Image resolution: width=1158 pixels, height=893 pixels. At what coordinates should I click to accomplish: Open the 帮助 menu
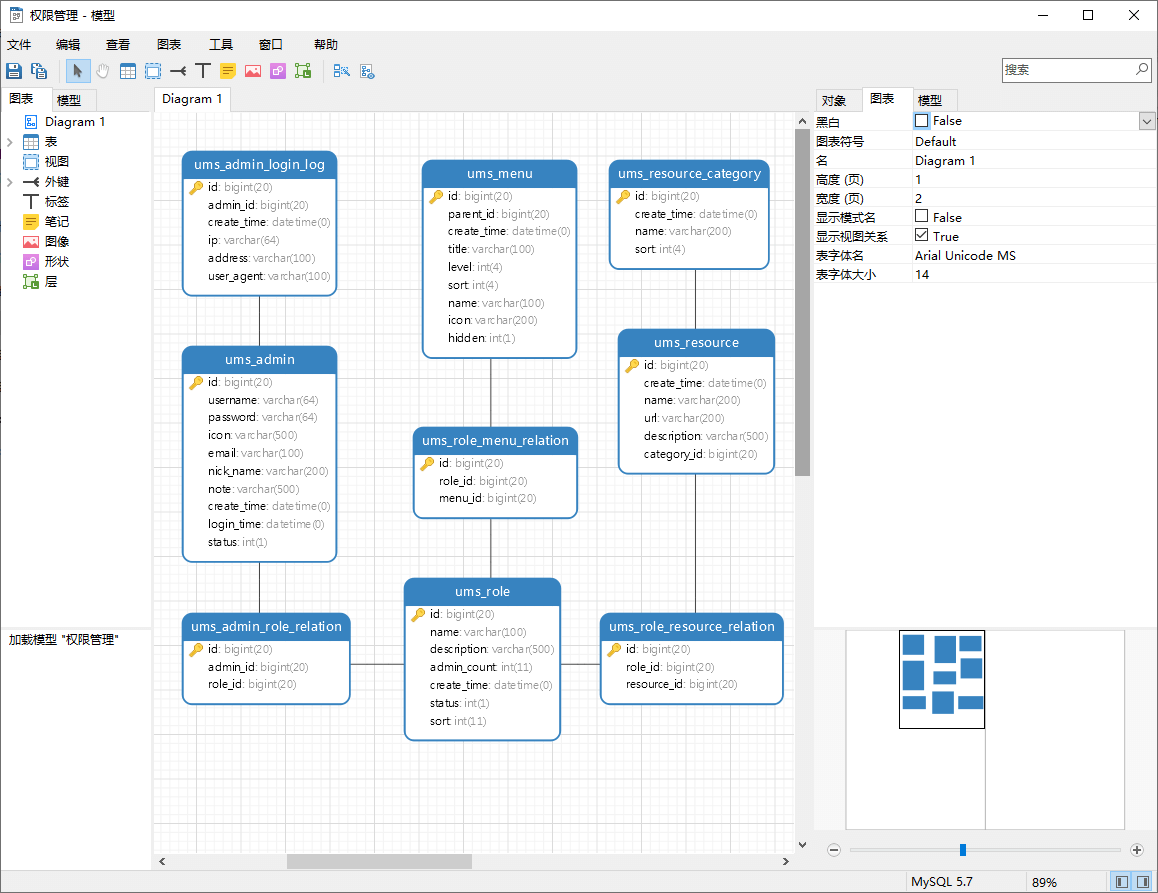(326, 44)
